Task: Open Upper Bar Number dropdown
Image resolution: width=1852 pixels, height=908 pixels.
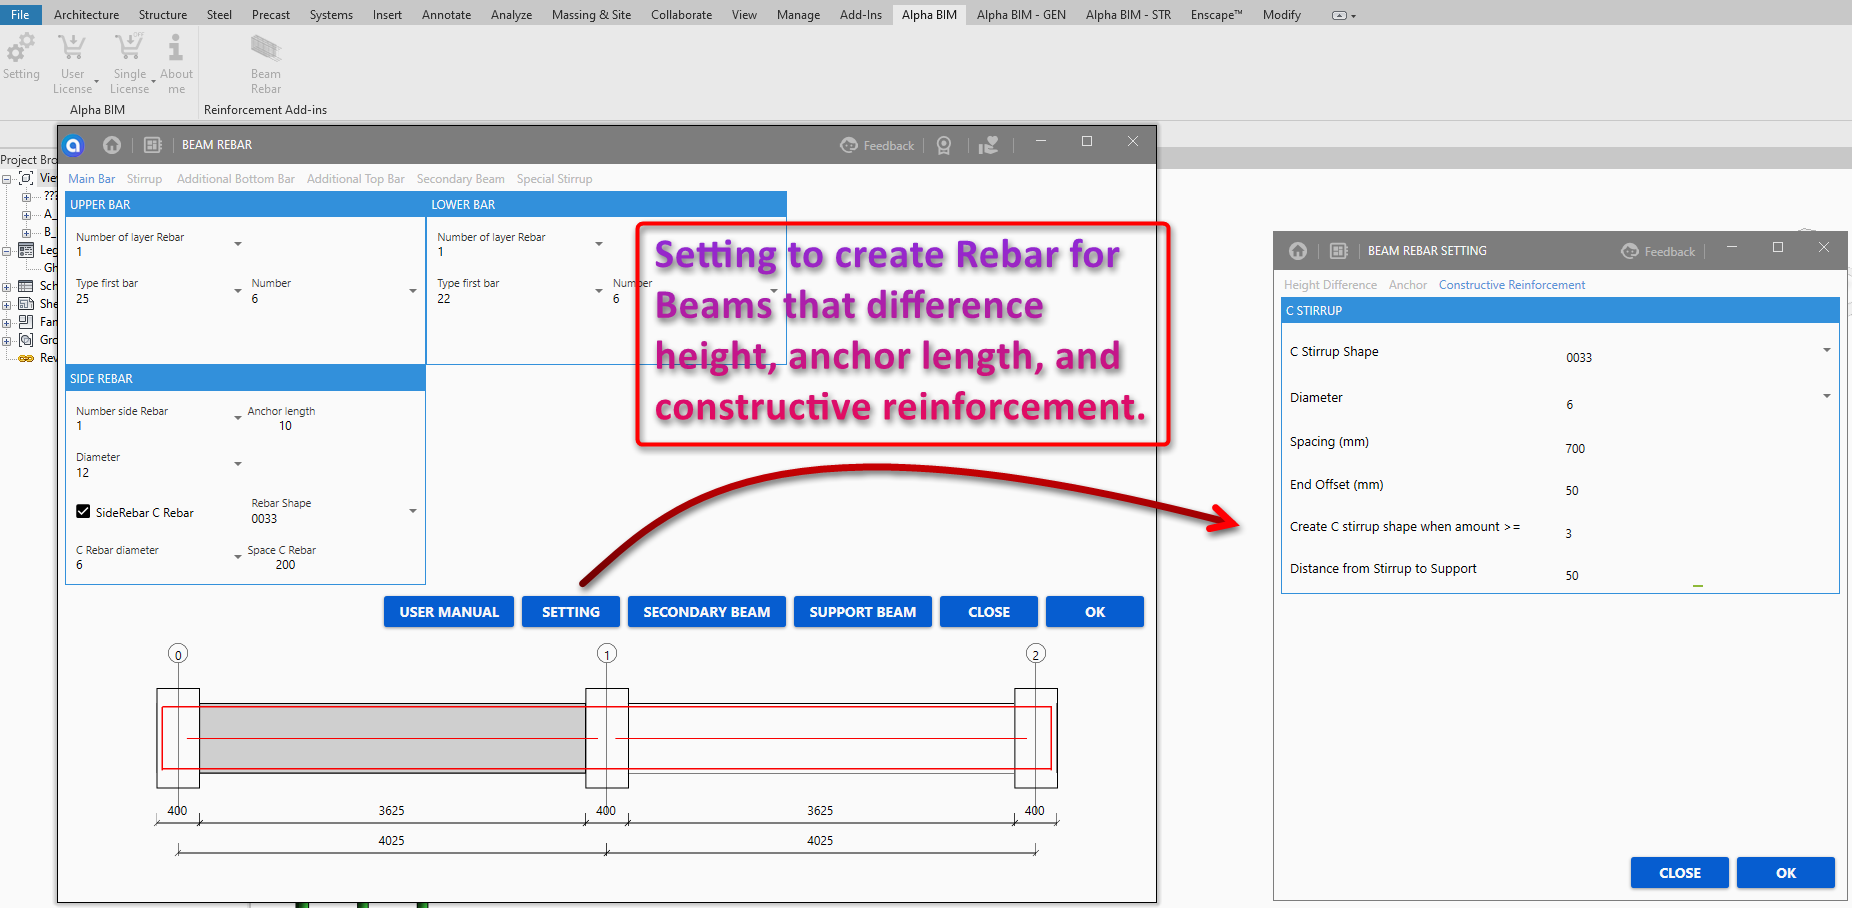Action: tap(413, 291)
